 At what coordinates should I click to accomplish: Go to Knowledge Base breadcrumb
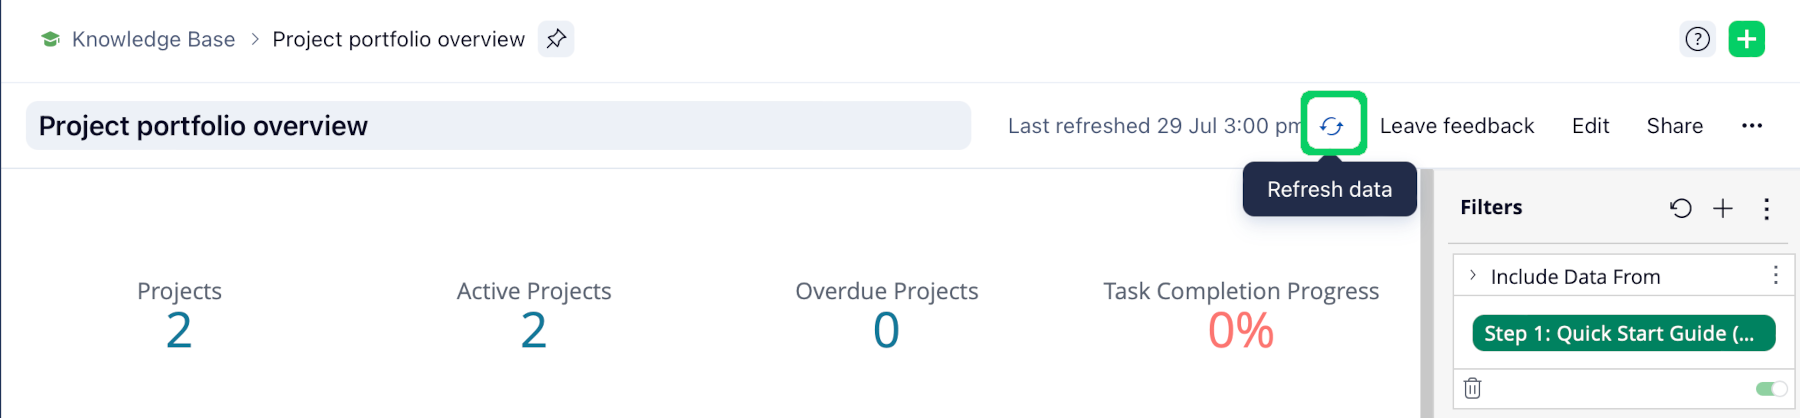pyautogui.click(x=153, y=39)
